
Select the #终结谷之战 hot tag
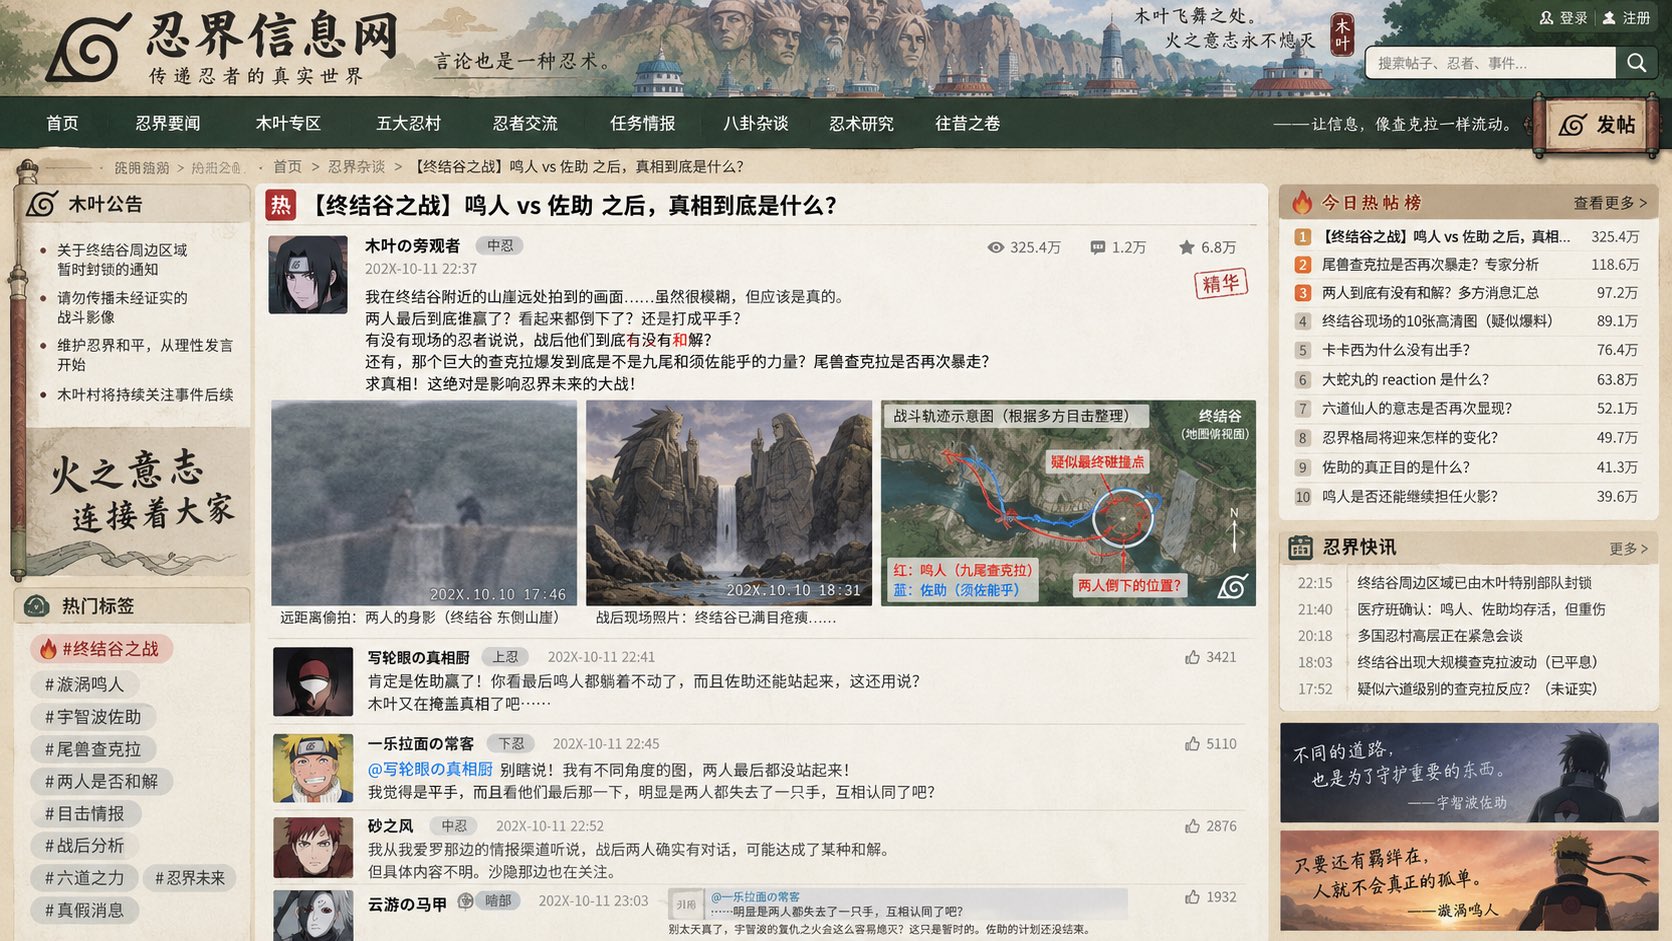[101, 649]
